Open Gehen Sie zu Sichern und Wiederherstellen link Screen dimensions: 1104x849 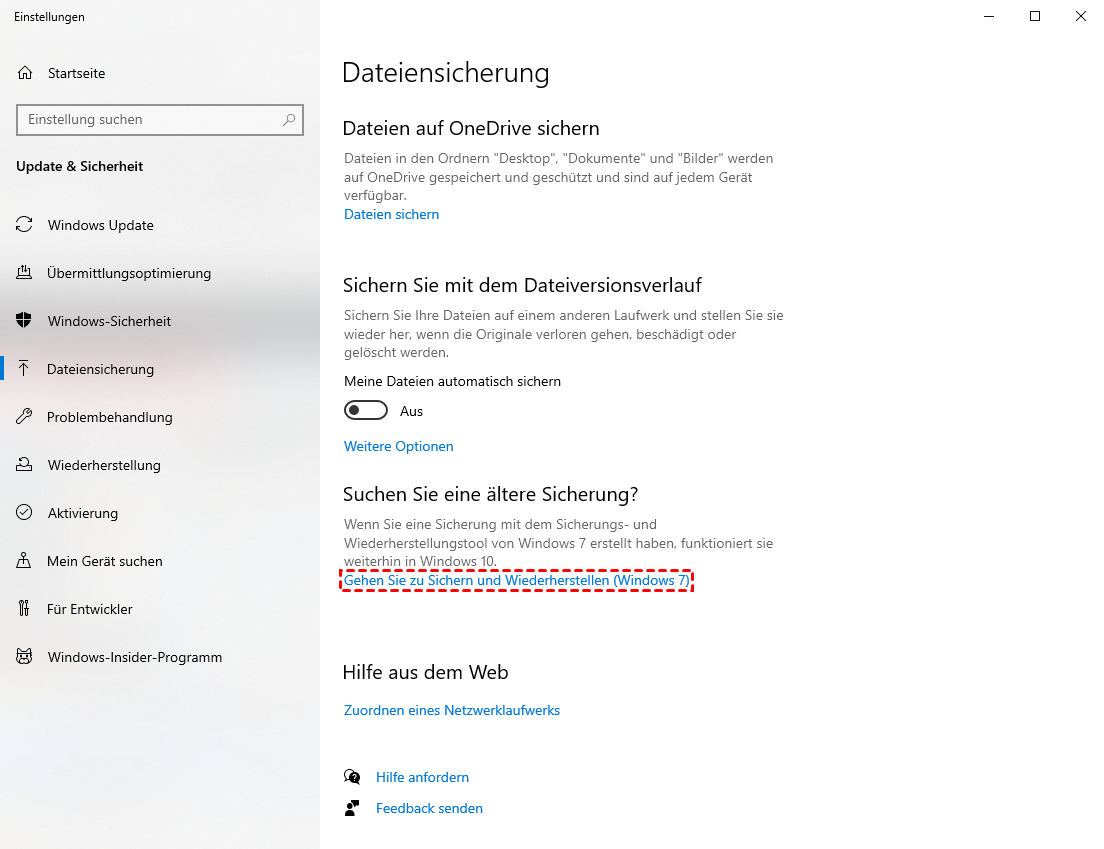pos(516,580)
